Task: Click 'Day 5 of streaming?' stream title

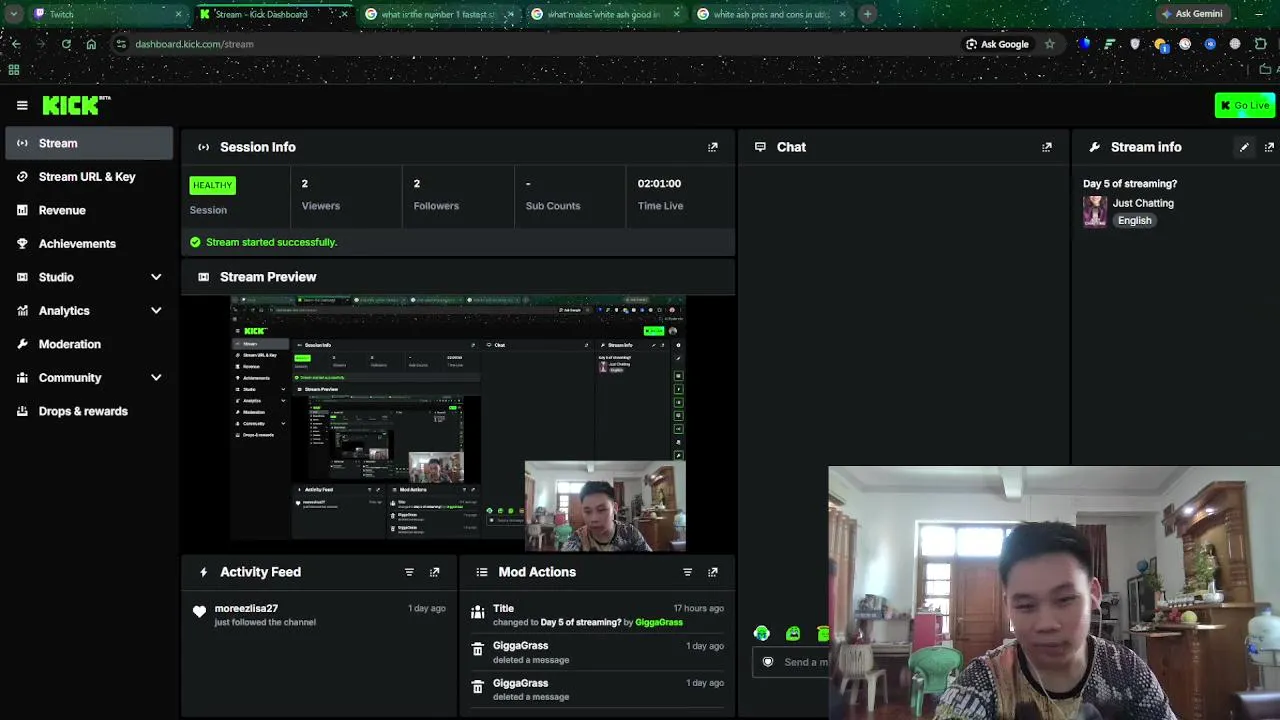Action: coord(1130,184)
